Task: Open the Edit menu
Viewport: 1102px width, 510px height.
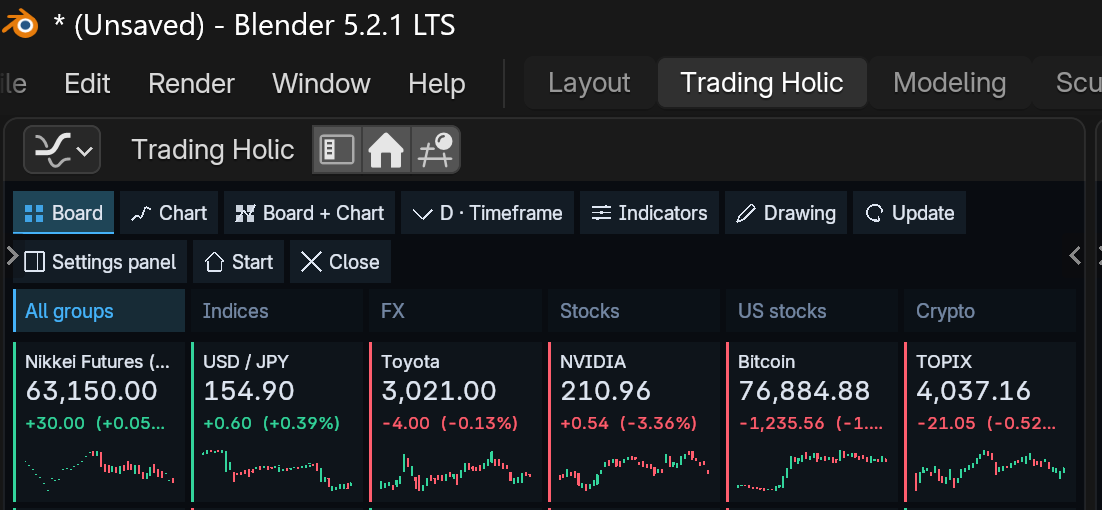Action: [x=87, y=84]
